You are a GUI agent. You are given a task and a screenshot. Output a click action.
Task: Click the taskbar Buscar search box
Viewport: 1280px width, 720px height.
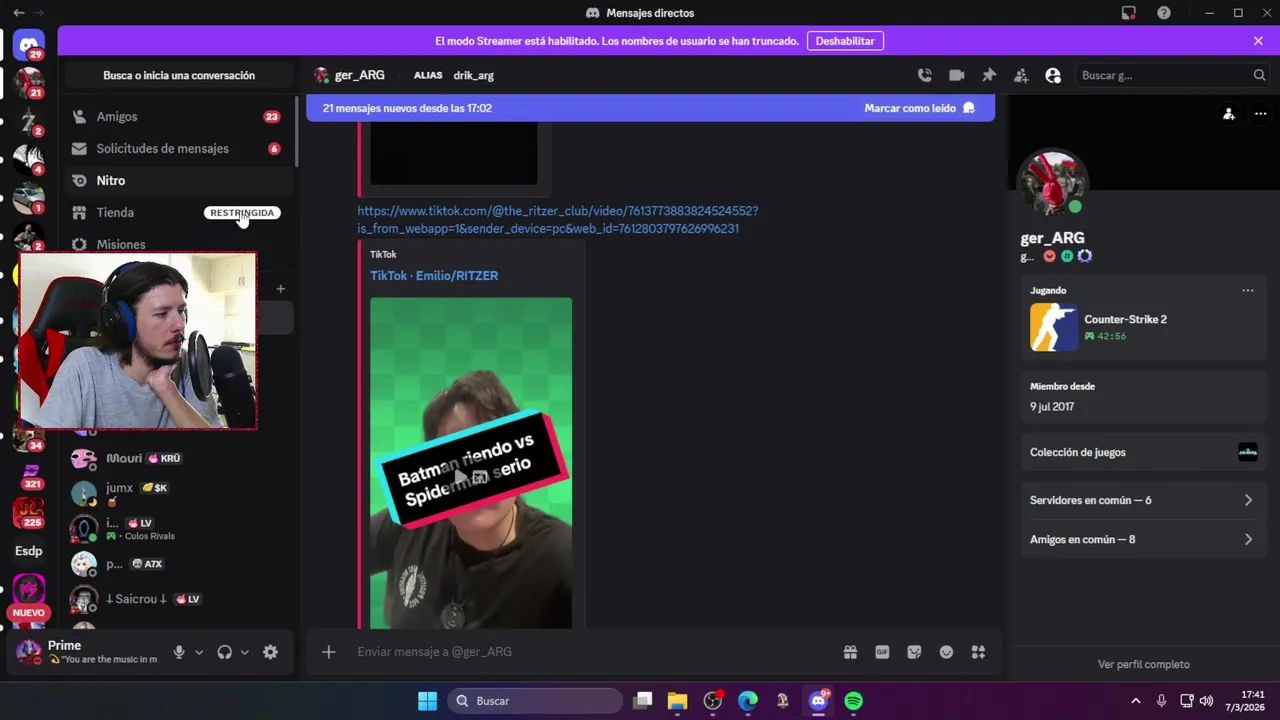[x=535, y=701]
